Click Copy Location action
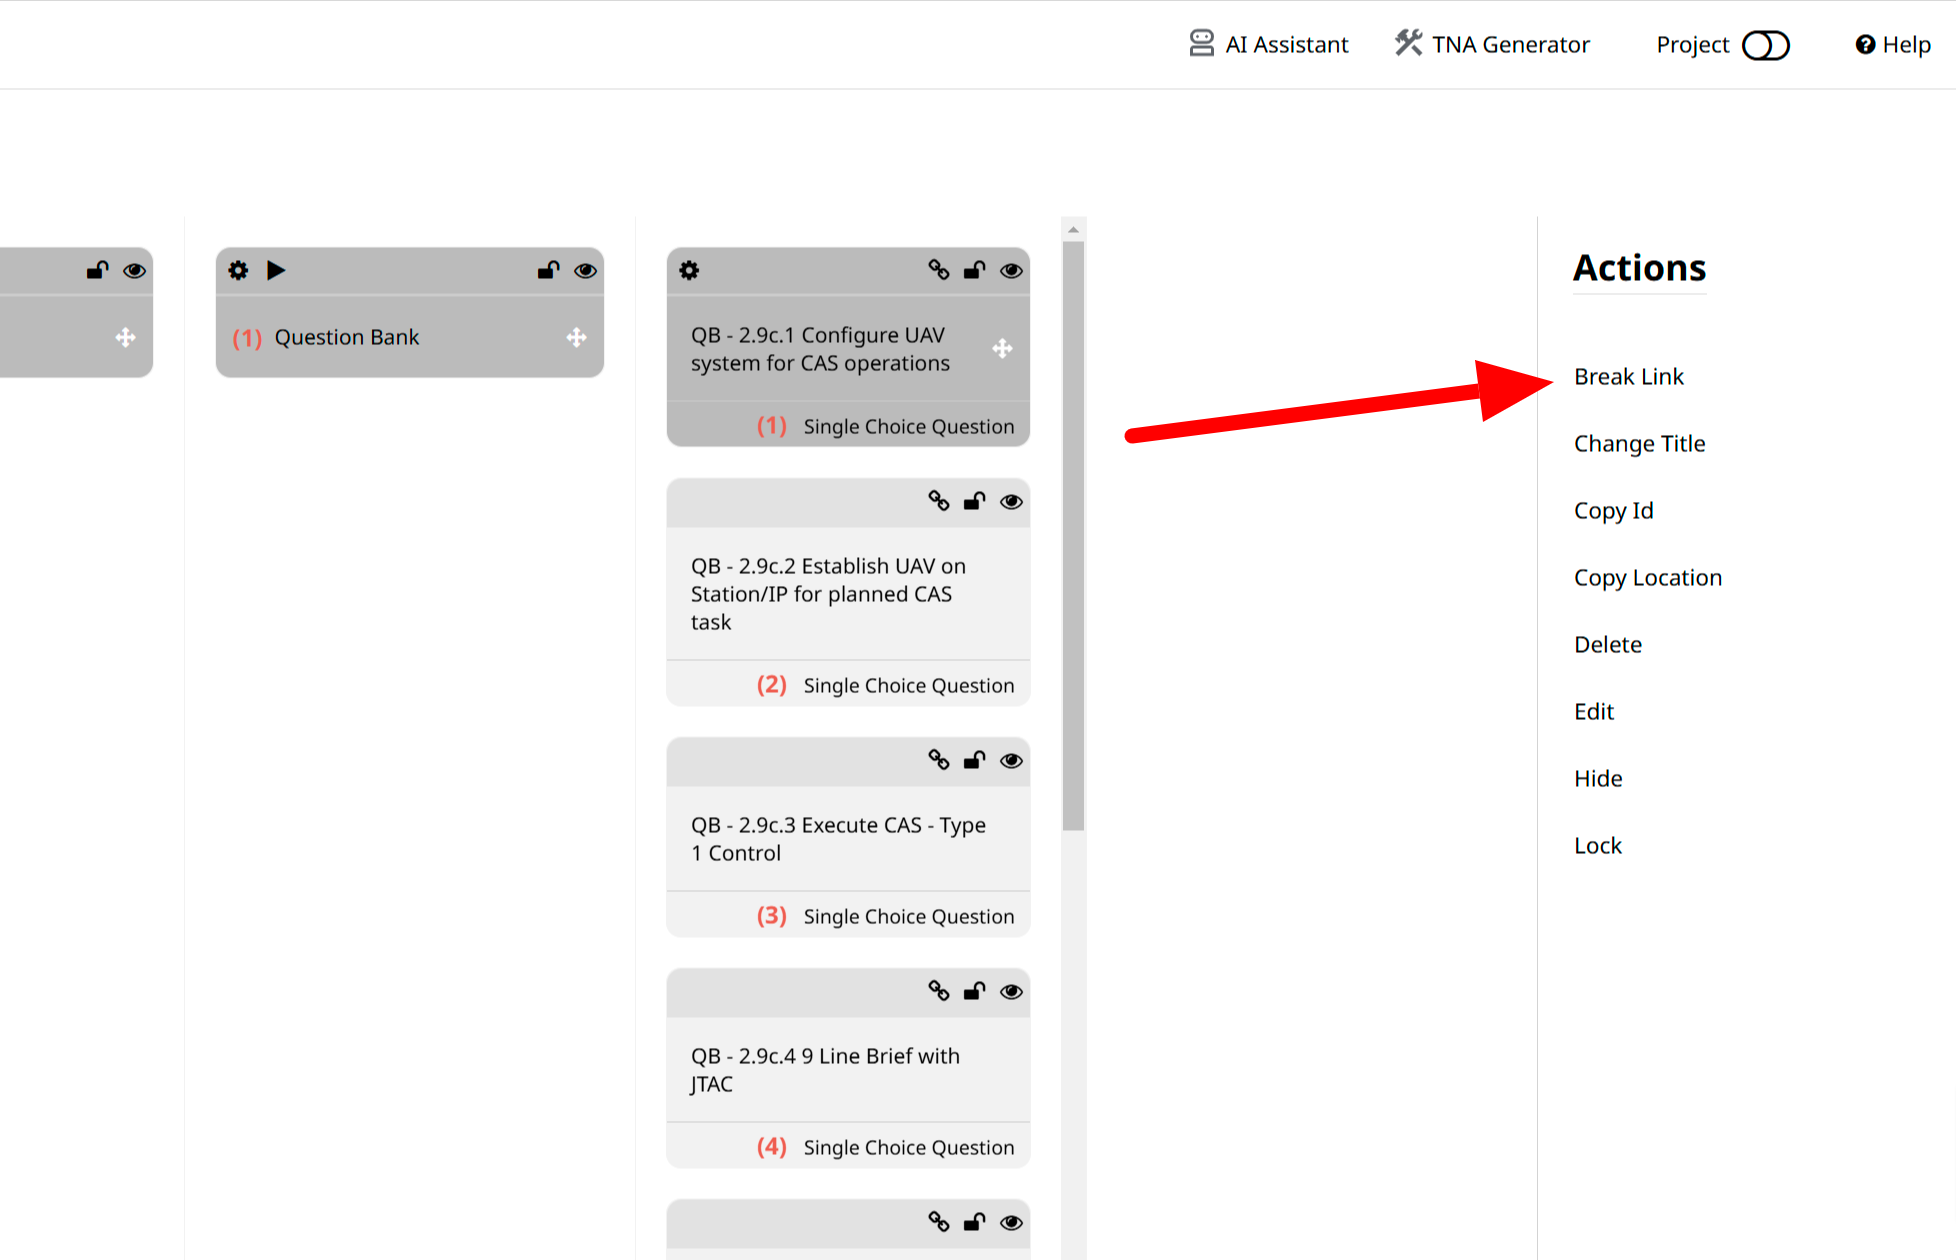The image size is (1956, 1260). click(1647, 578)
